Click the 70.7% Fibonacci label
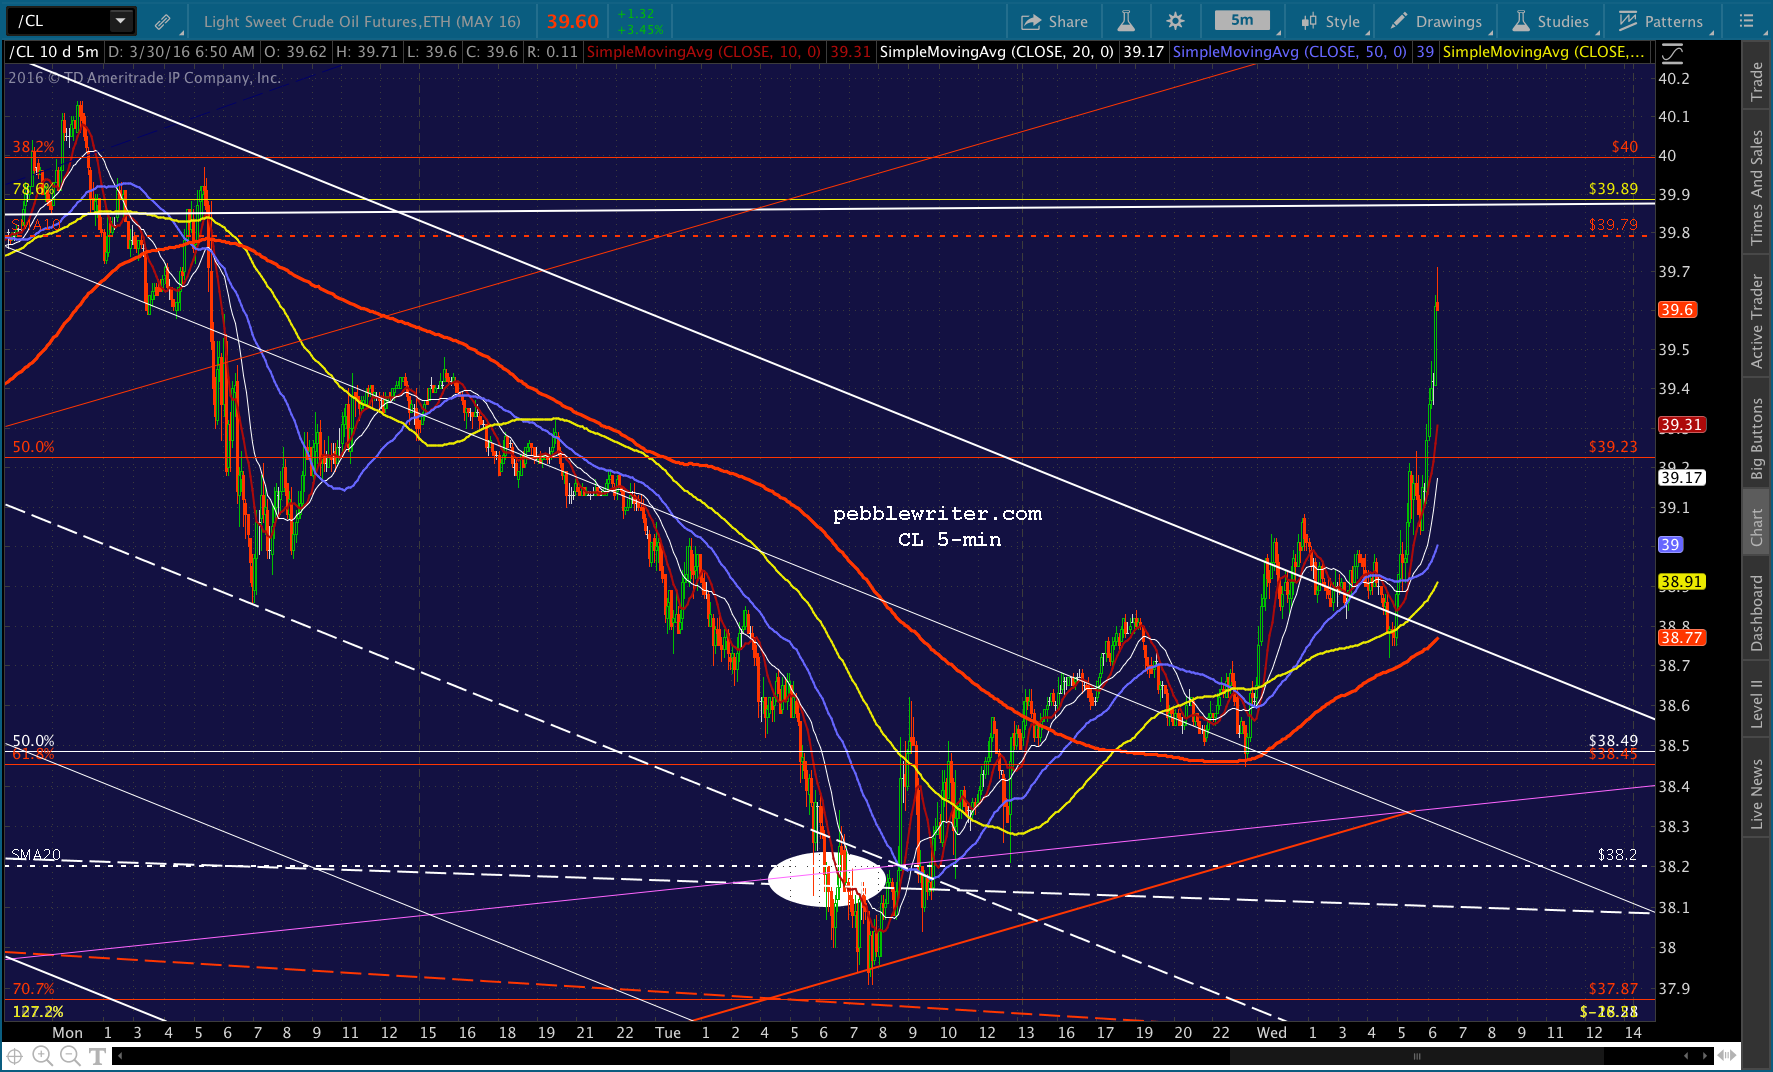The height and width of the screenshot is (1072, 1773). (x=34, y=989)
